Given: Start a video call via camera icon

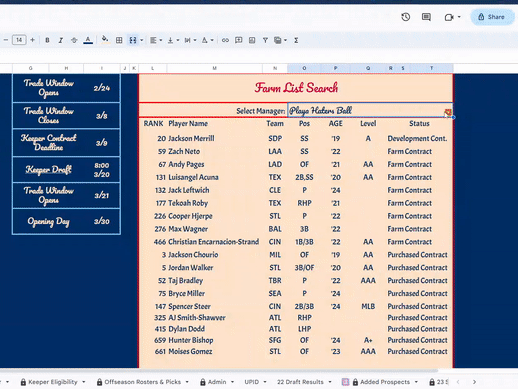Looking at the screenshot, I should click(449, 17).
